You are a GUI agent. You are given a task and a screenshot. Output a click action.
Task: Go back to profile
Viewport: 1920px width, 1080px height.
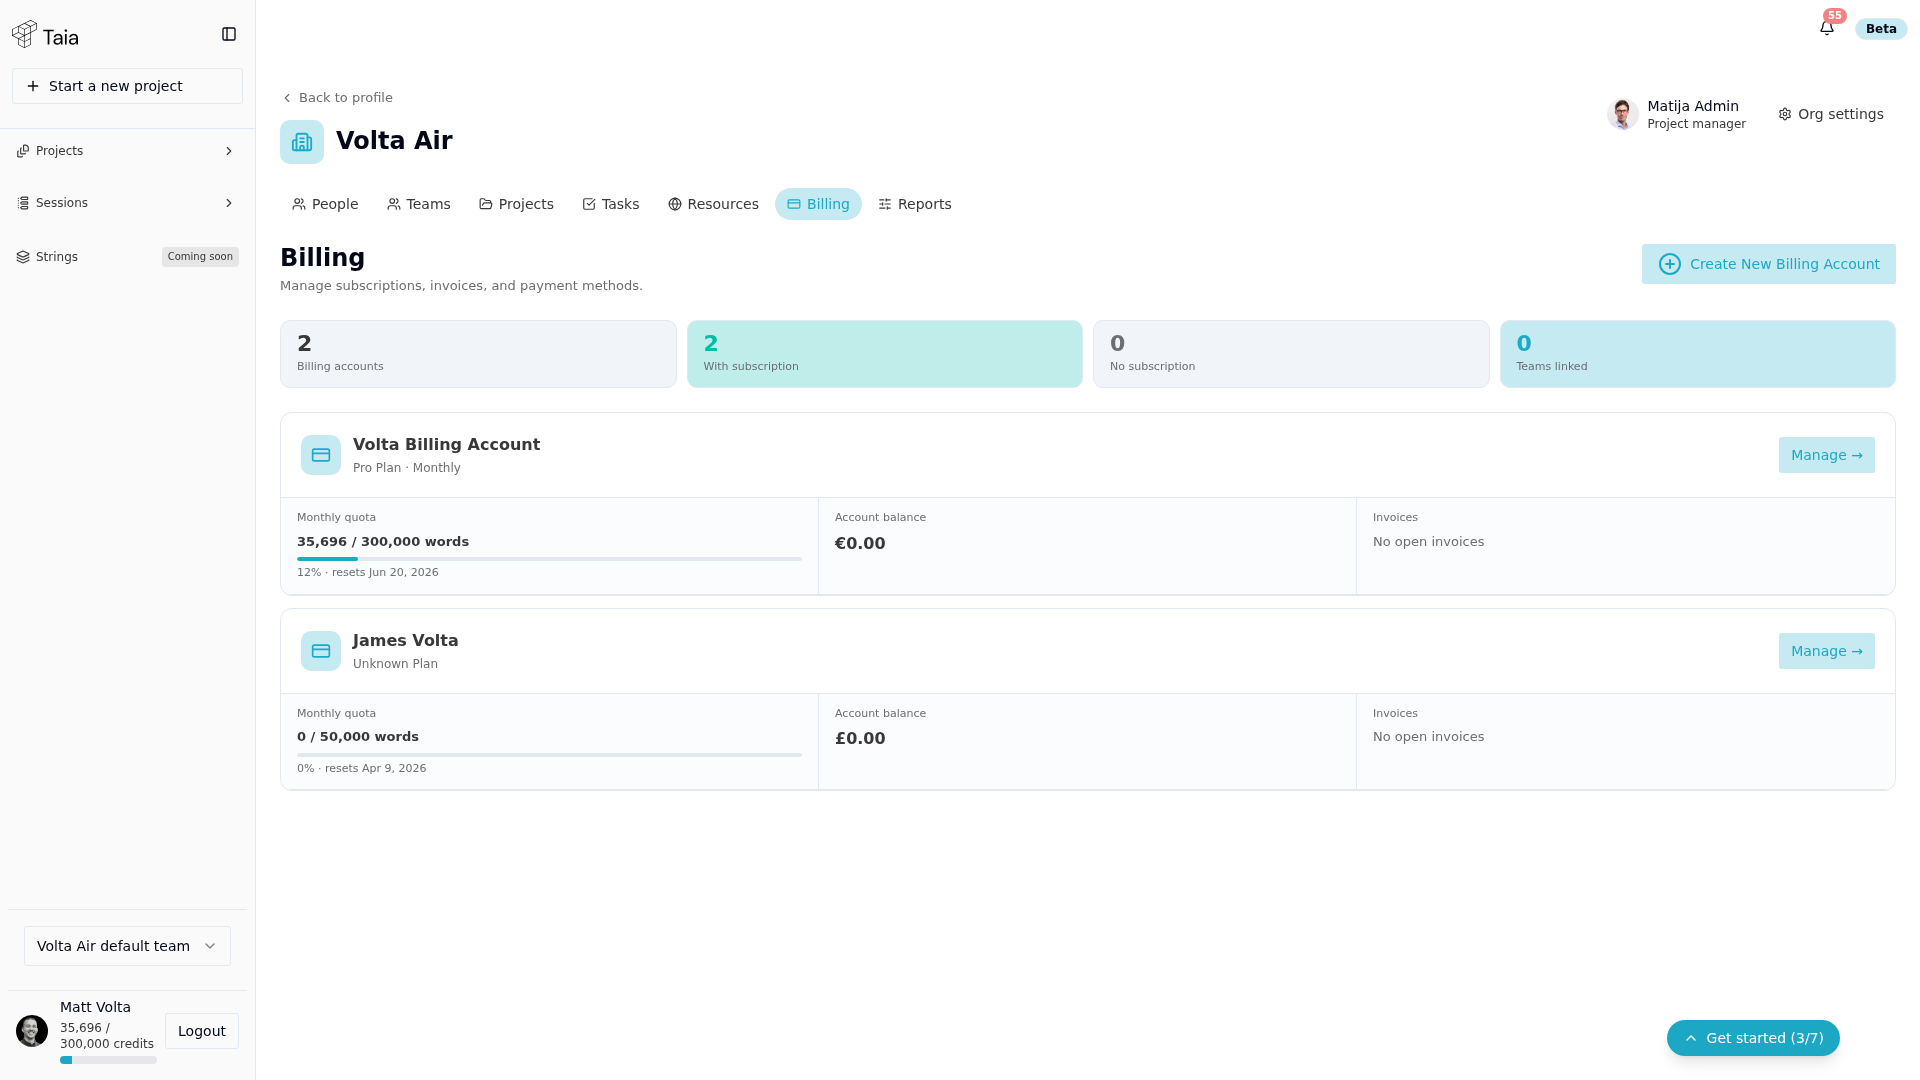coord(337,98)
